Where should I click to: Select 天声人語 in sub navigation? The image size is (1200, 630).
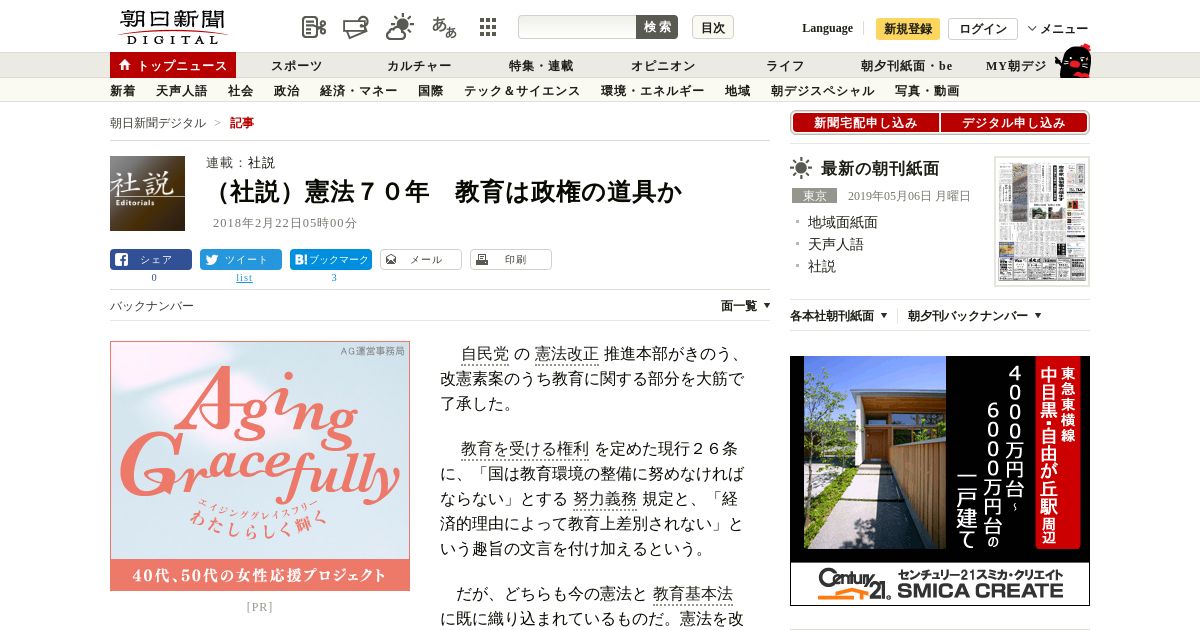pos(181,91)
